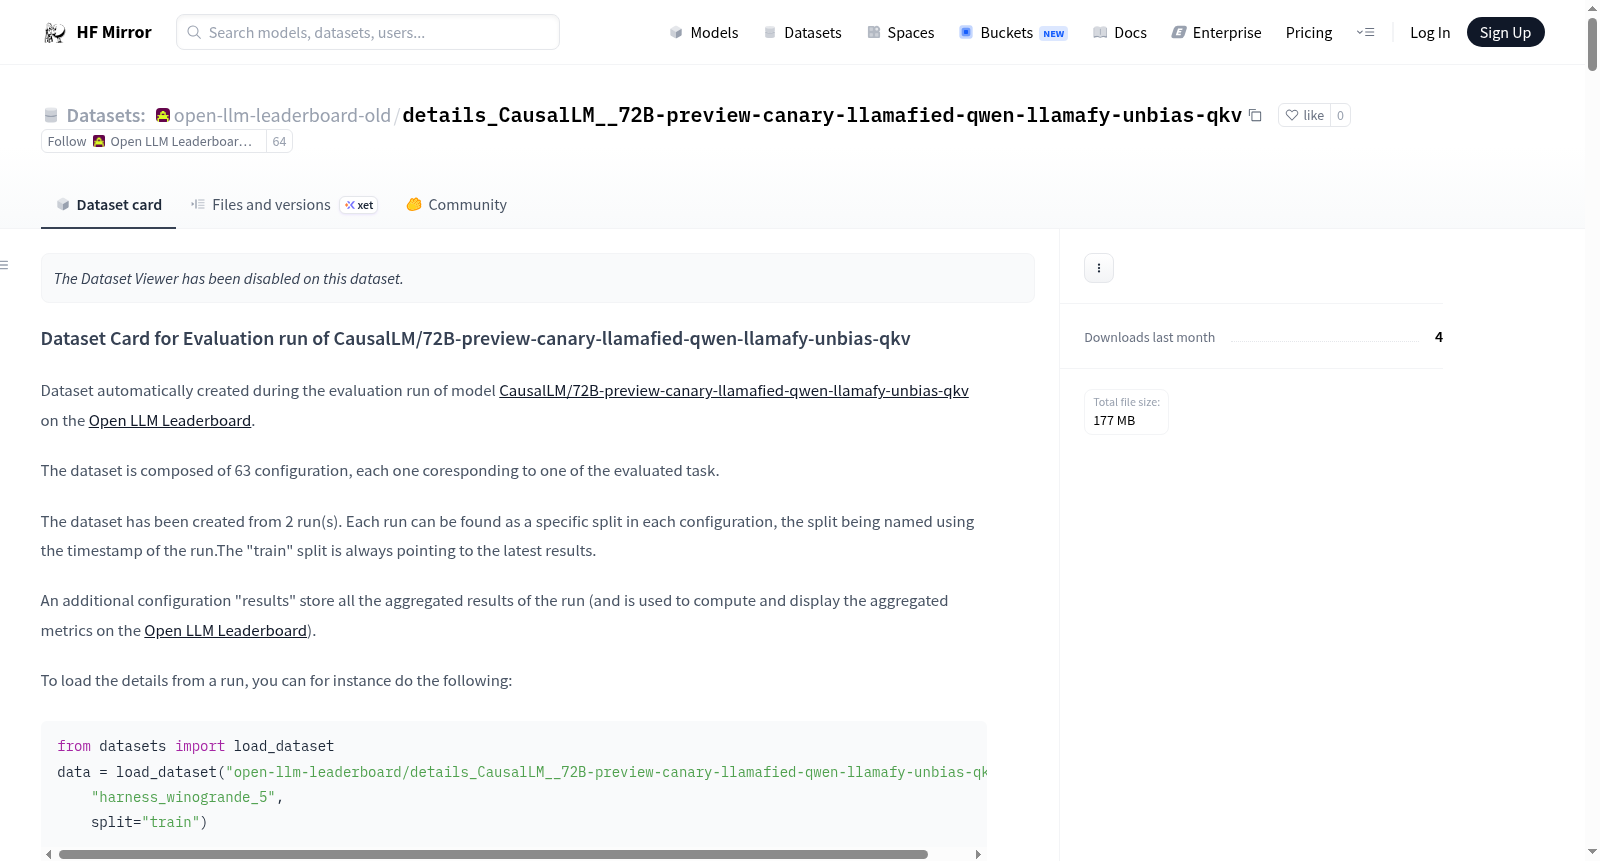Click the Datasets breadcrumb icon
Image resolution: width=1600 pixels, height=861 pixels.
click(51, 115)
